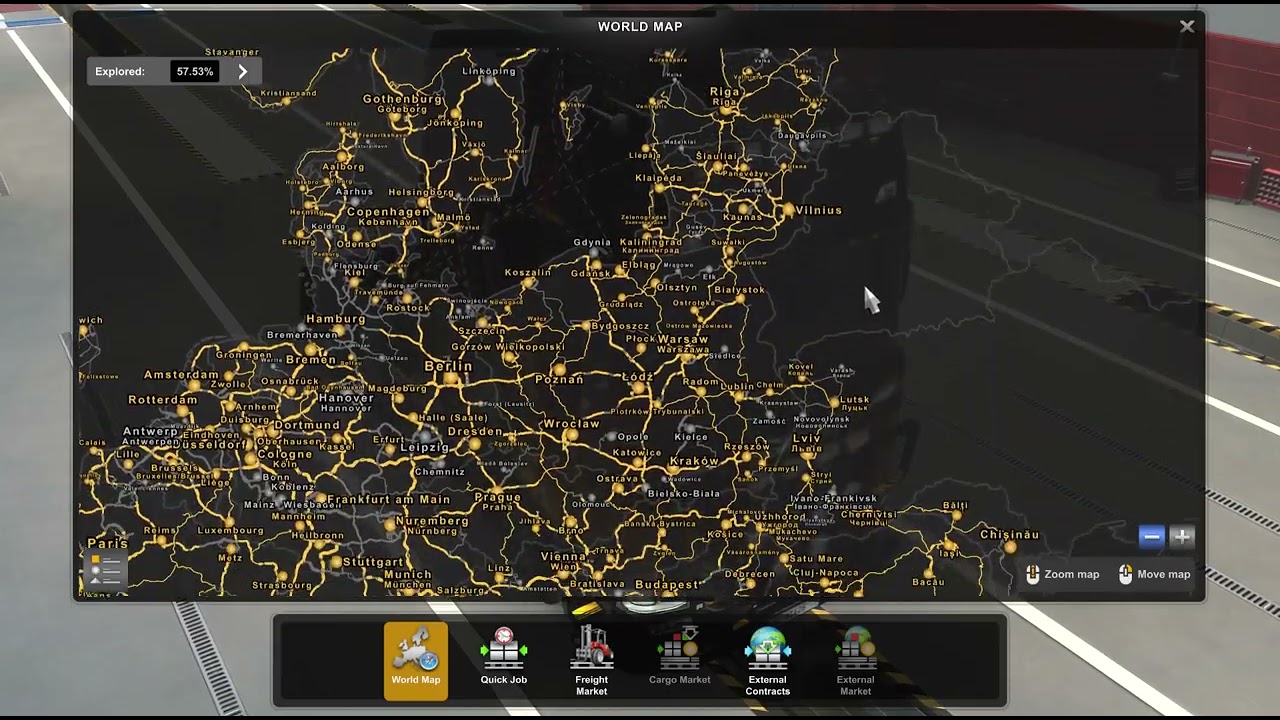
Task: Zoom out with the minus button
Action: pyautogui.click(x=1151, y=537)
